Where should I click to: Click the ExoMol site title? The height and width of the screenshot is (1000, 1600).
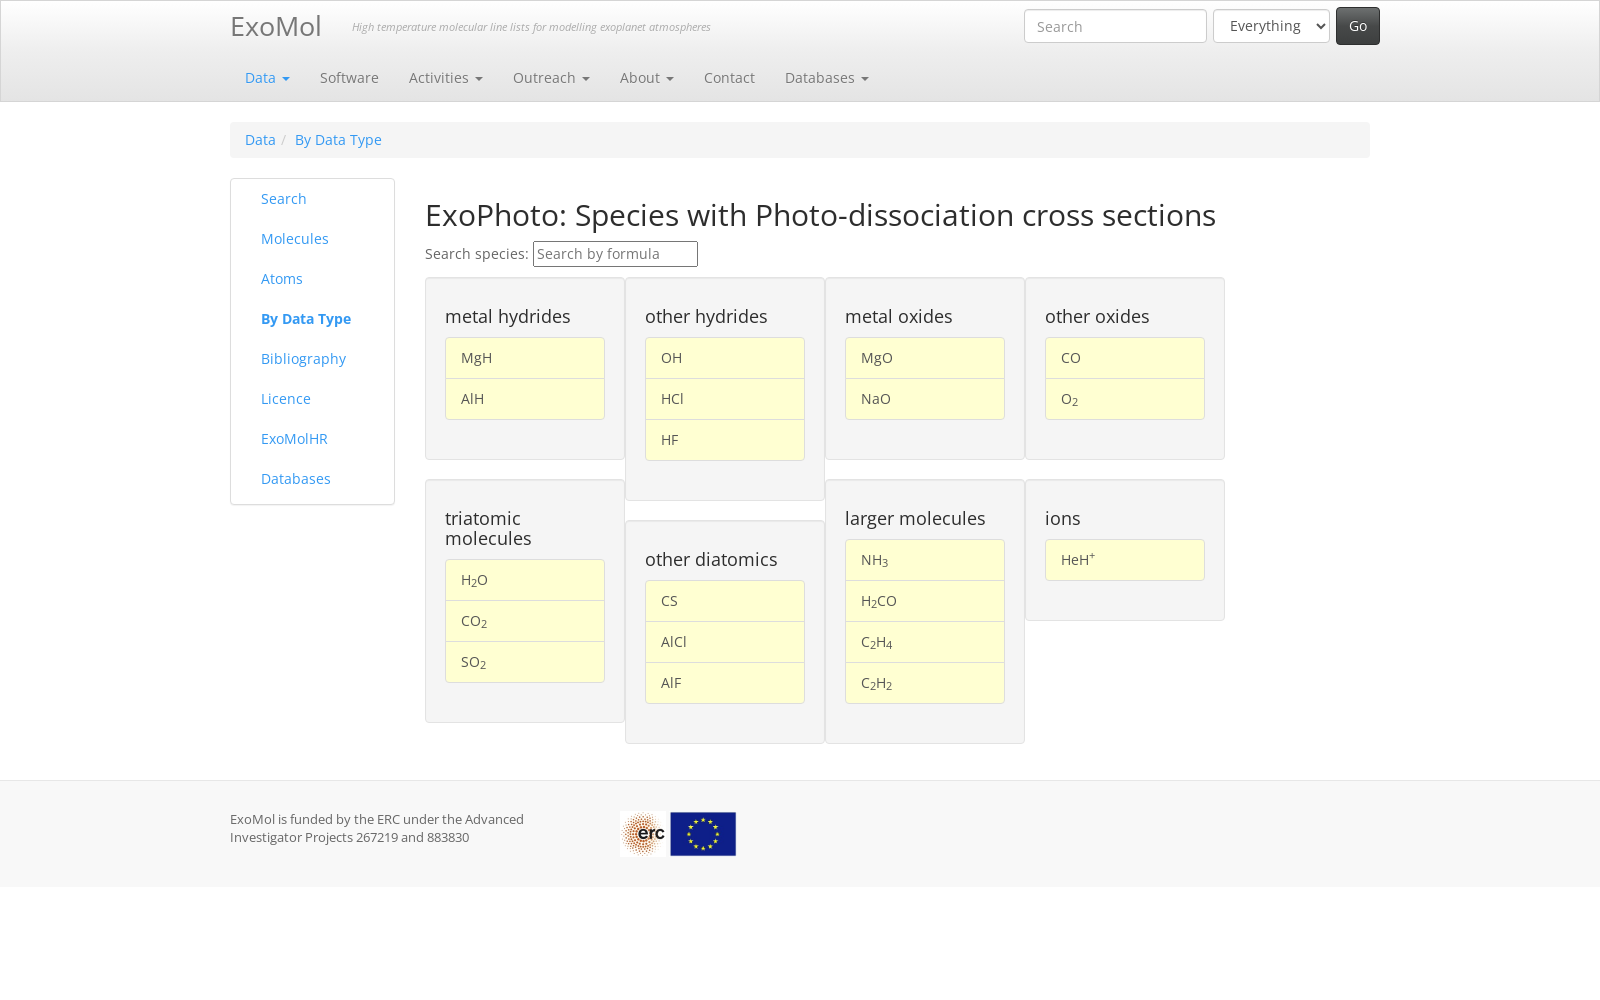point(276,26)
